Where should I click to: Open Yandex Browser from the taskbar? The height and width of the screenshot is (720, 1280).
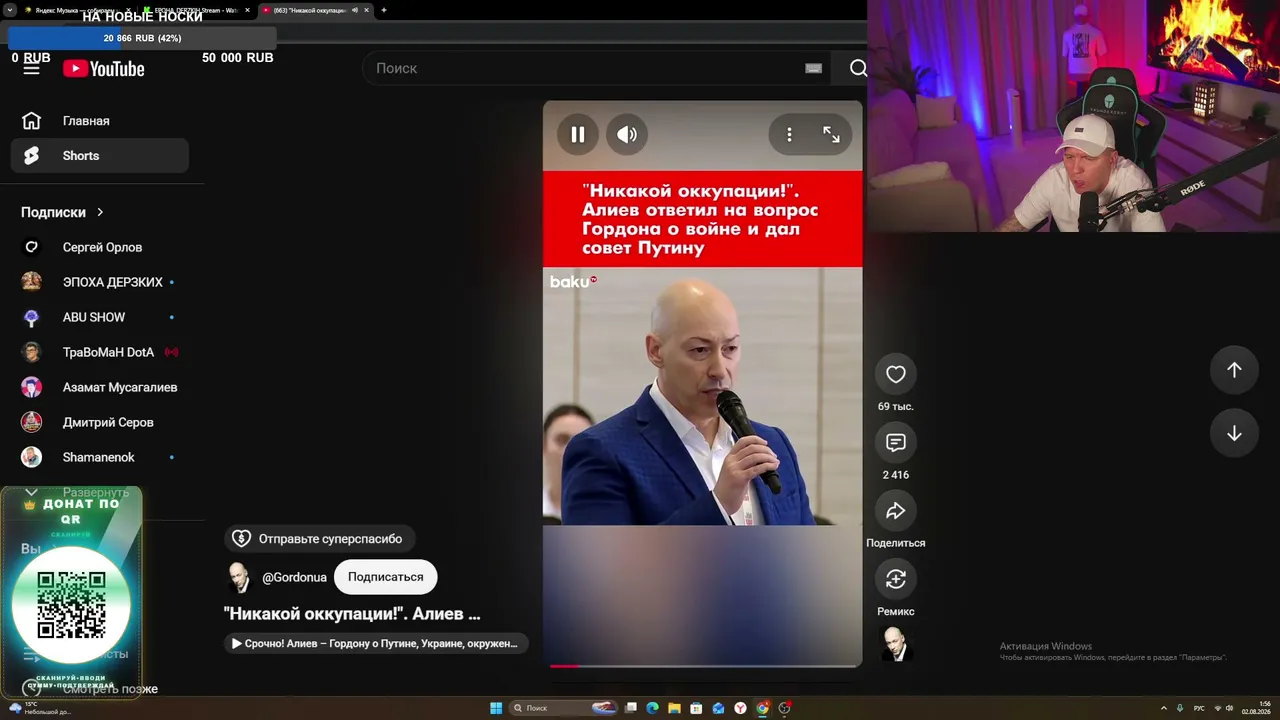740,708
